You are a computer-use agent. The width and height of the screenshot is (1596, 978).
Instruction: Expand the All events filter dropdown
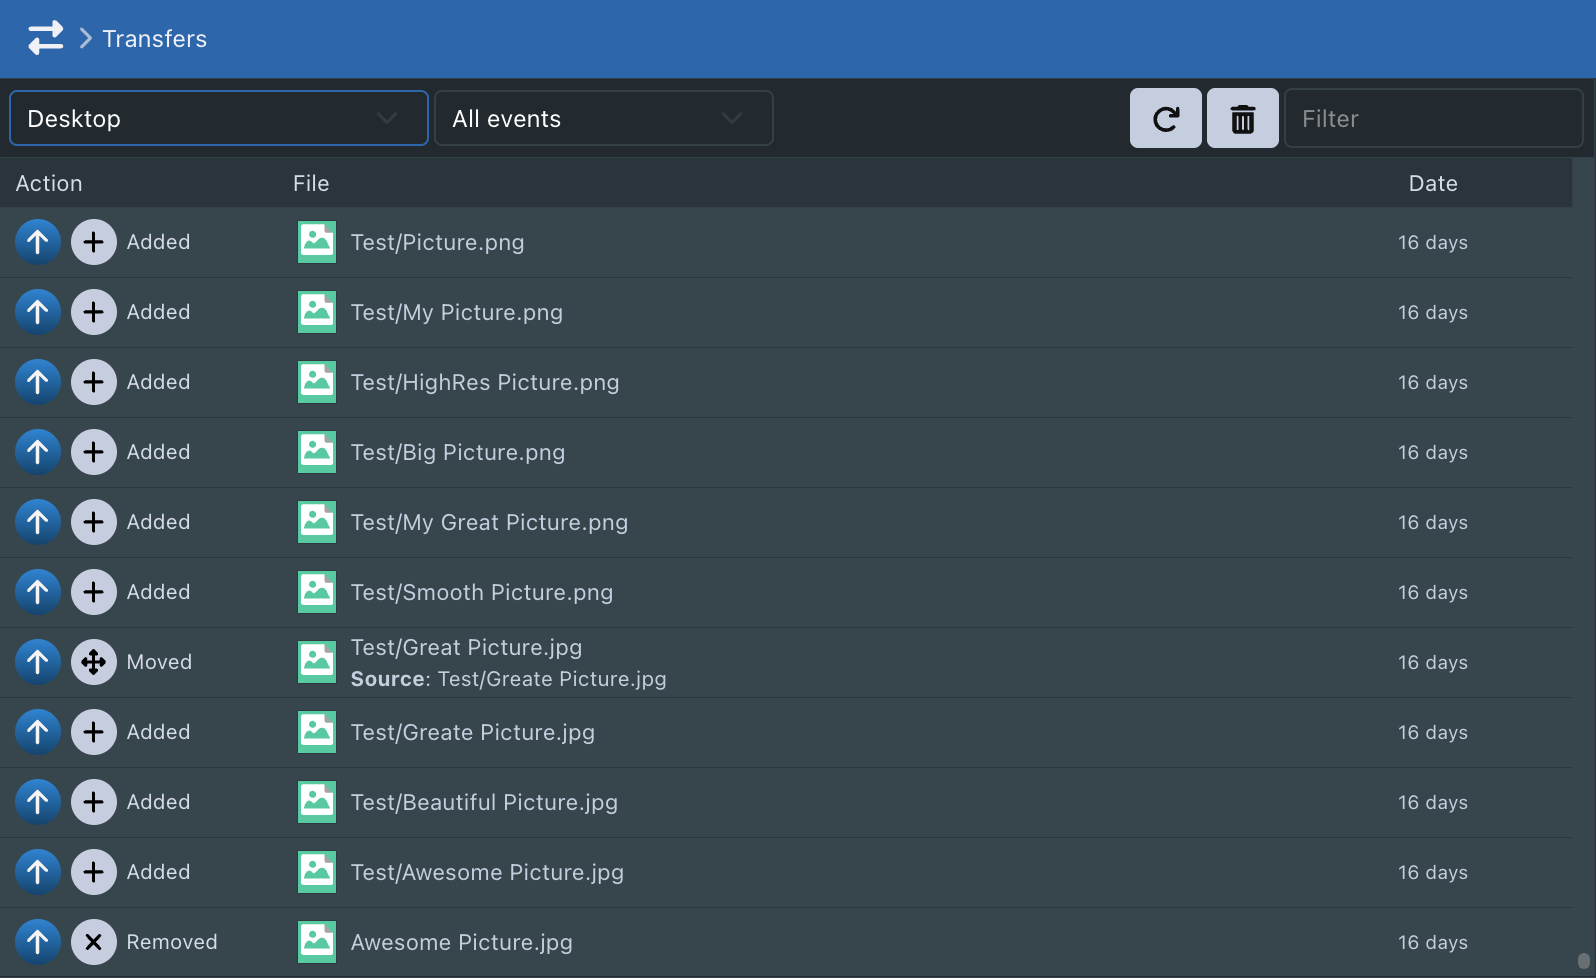[x=603, y=119]
